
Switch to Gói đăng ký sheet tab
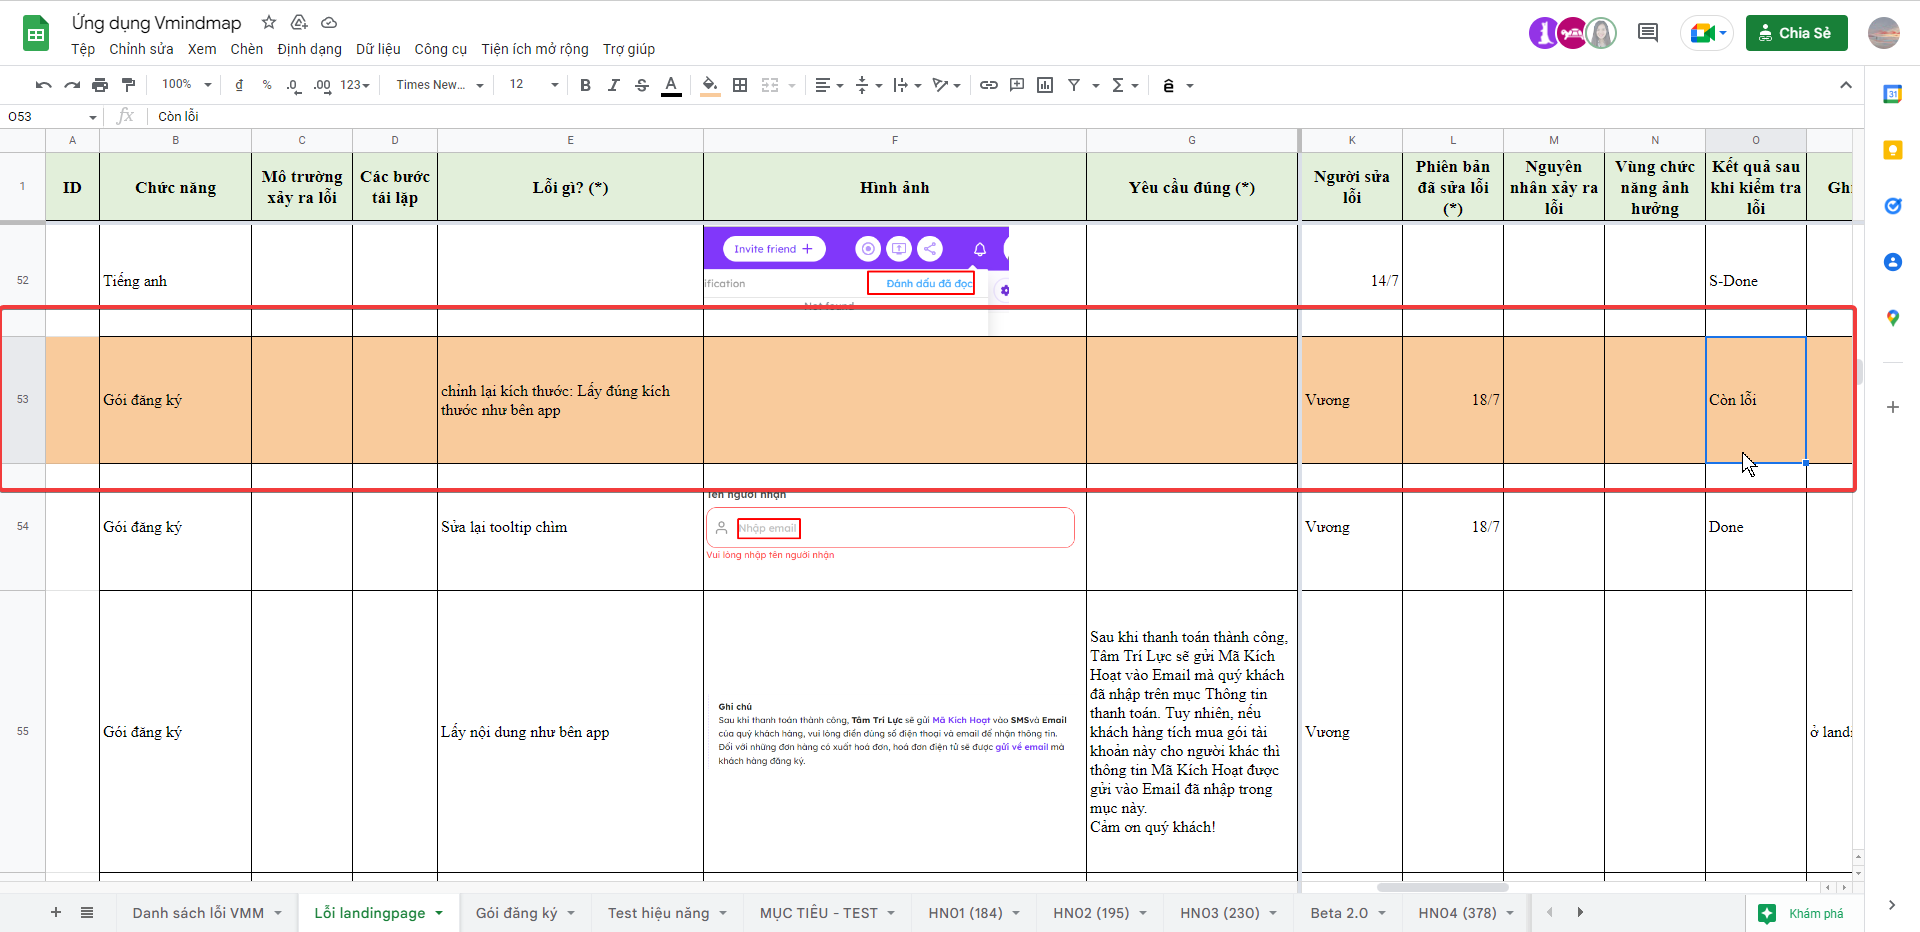pyautogui.click(x=526, y=912)
